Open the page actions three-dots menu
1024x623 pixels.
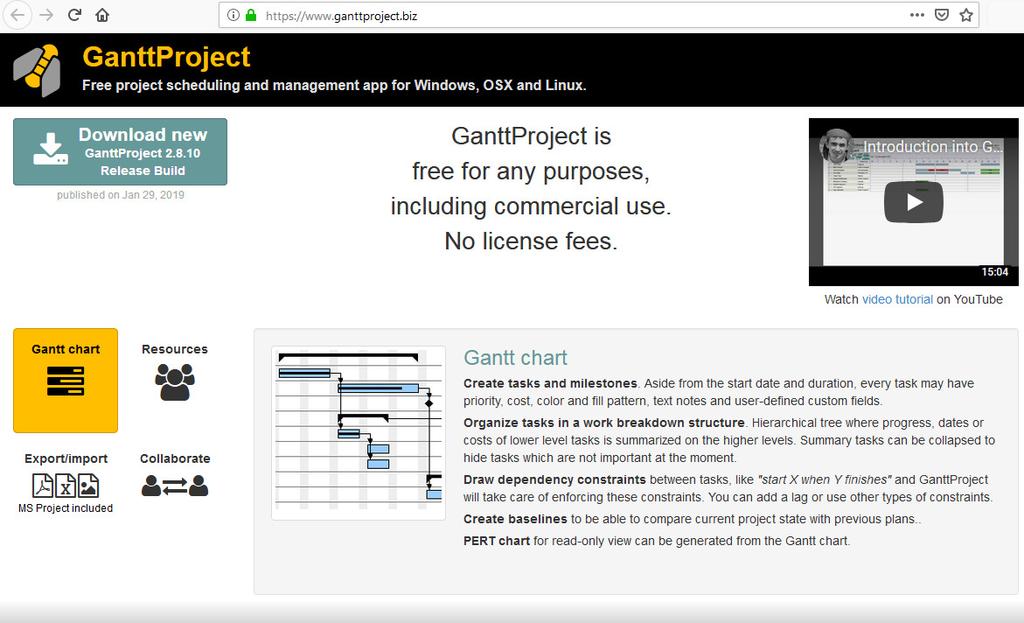(x=917, y=15)
